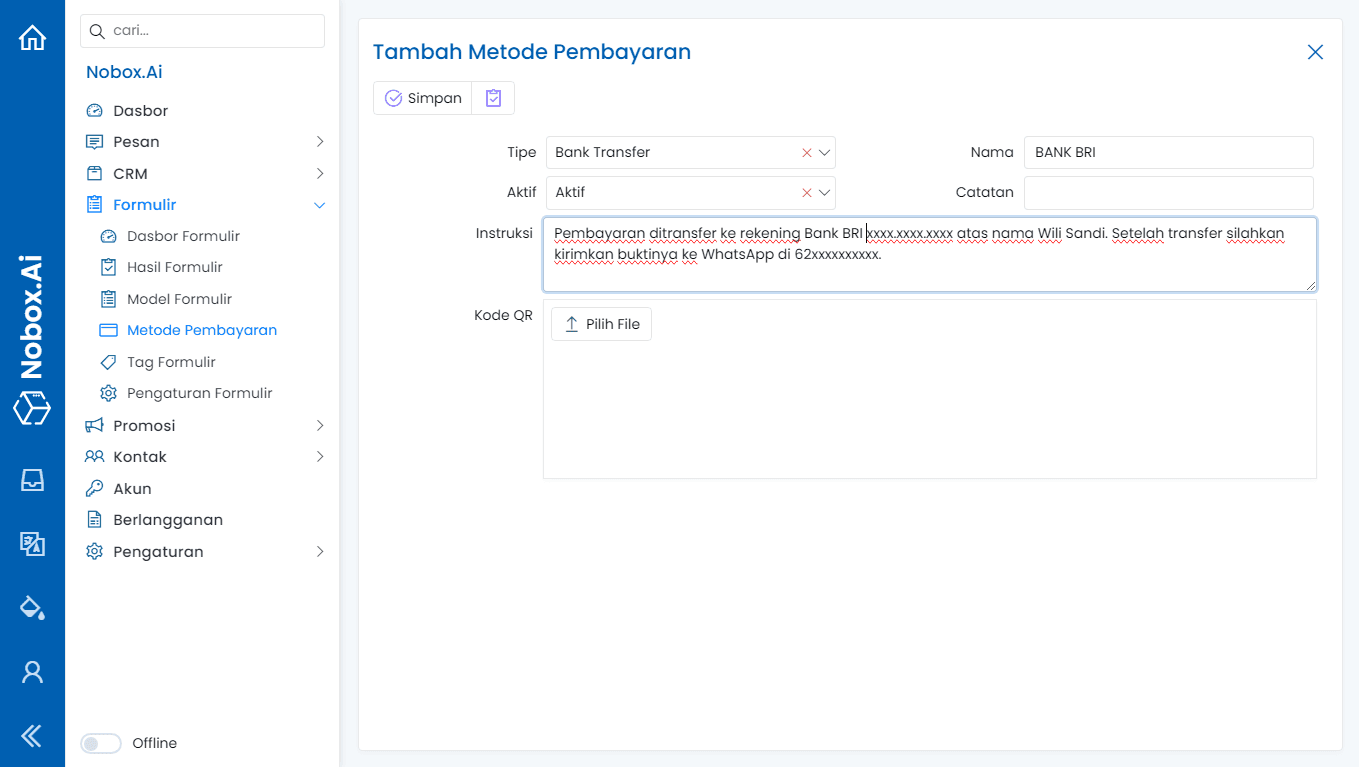1359x767 pixels.
Task: Click the search magnifier icon in the sidebar
Action: tap(97, 30)
